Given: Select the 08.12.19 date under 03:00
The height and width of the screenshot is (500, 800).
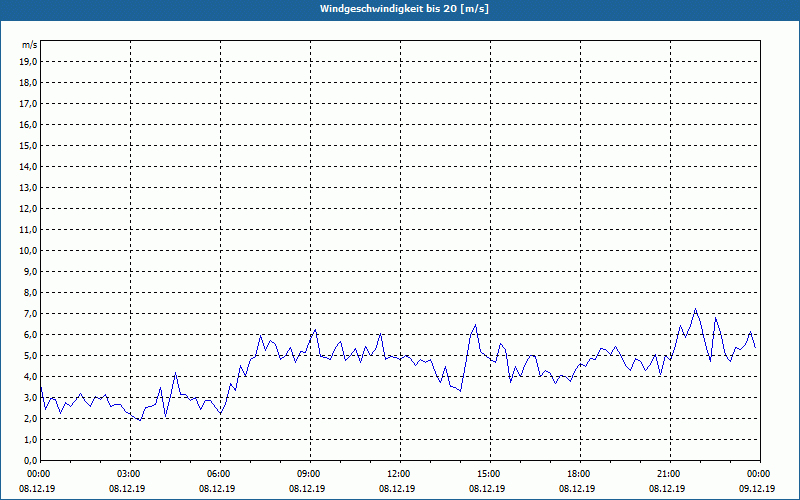Looking at the screenshot, I should (x=127, y=488).
